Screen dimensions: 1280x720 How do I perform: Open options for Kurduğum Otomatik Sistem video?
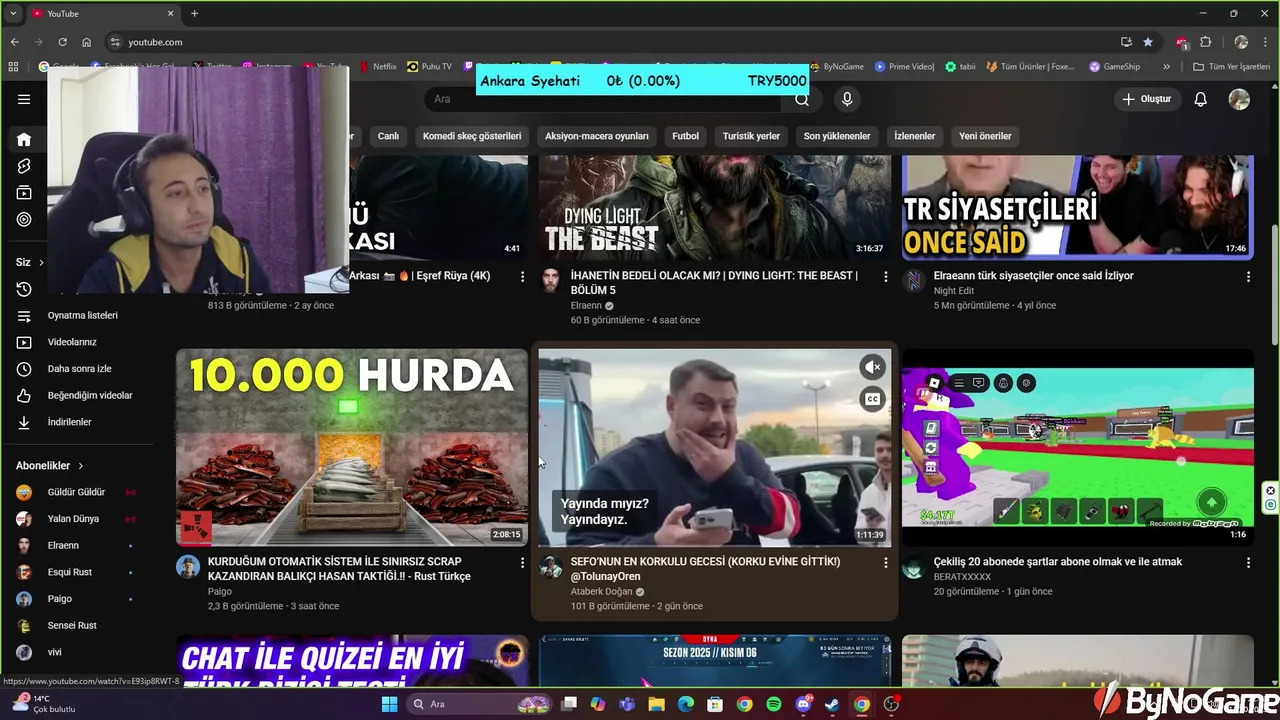tap(522, 563)
